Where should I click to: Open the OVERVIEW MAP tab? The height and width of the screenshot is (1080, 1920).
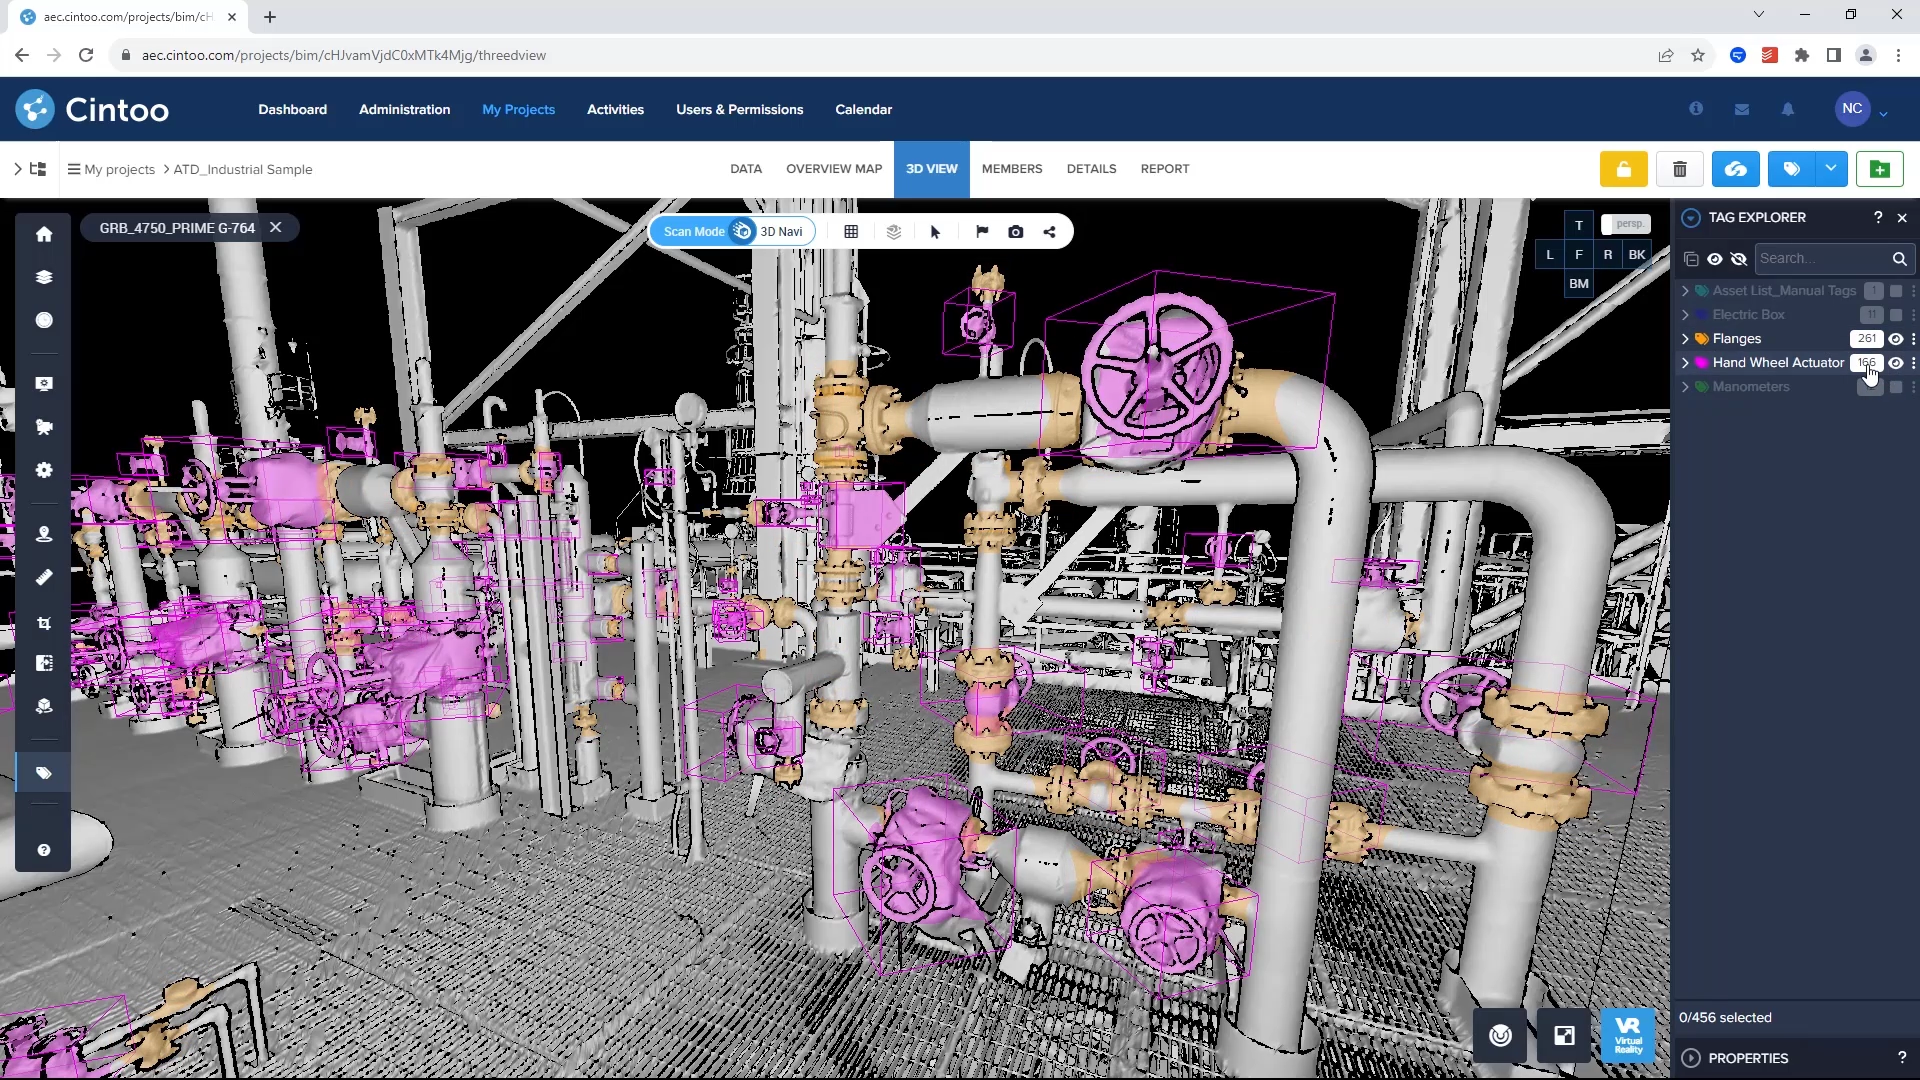coord(834,169)
